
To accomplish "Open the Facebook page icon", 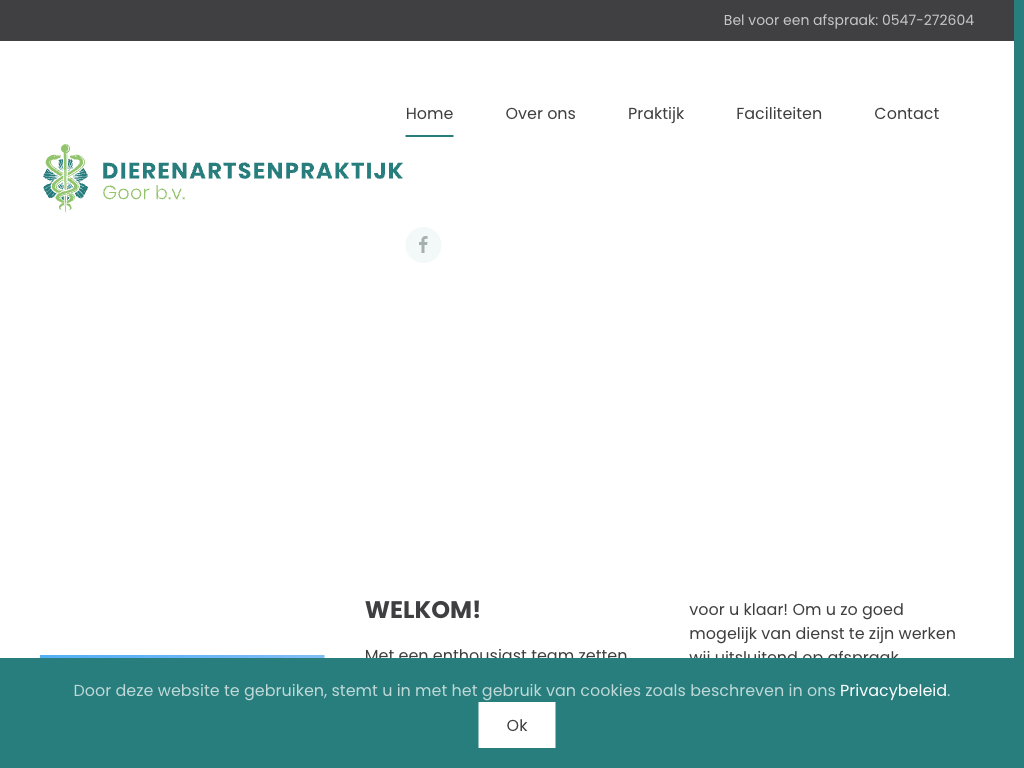I will (x=423, y=245).
